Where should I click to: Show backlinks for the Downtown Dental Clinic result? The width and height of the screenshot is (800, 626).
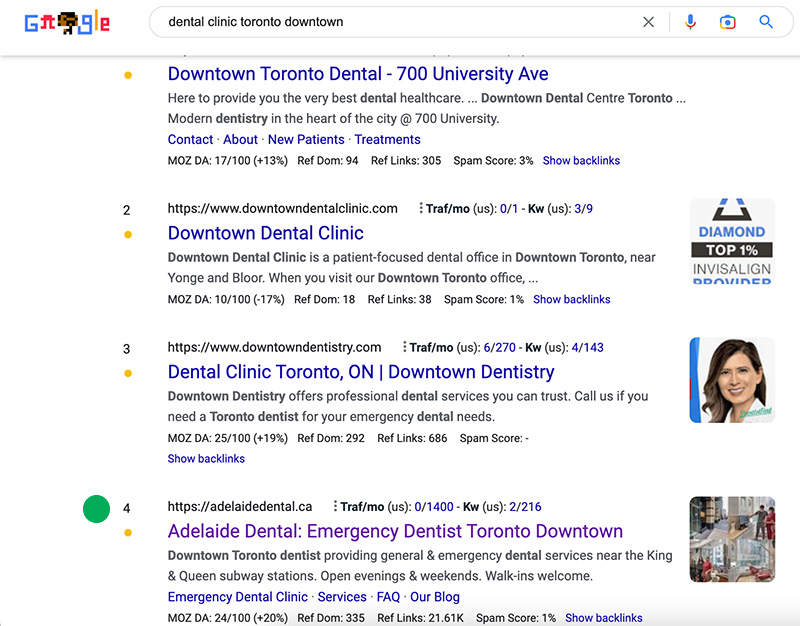571,299
